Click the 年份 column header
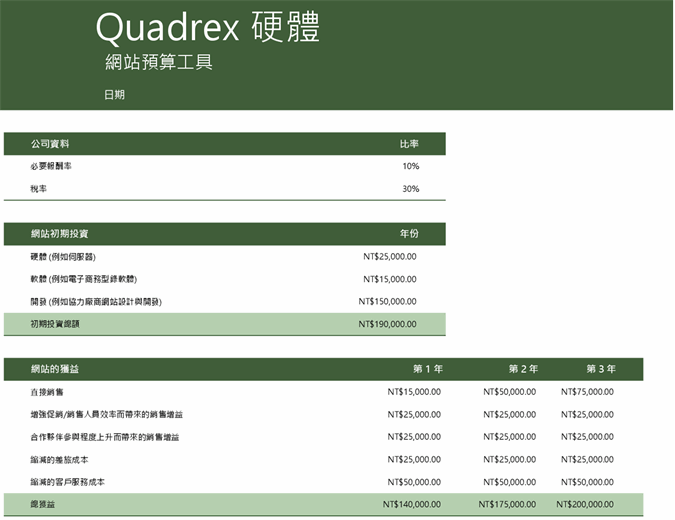The image size is (675, 520). [x=409, y=234]
